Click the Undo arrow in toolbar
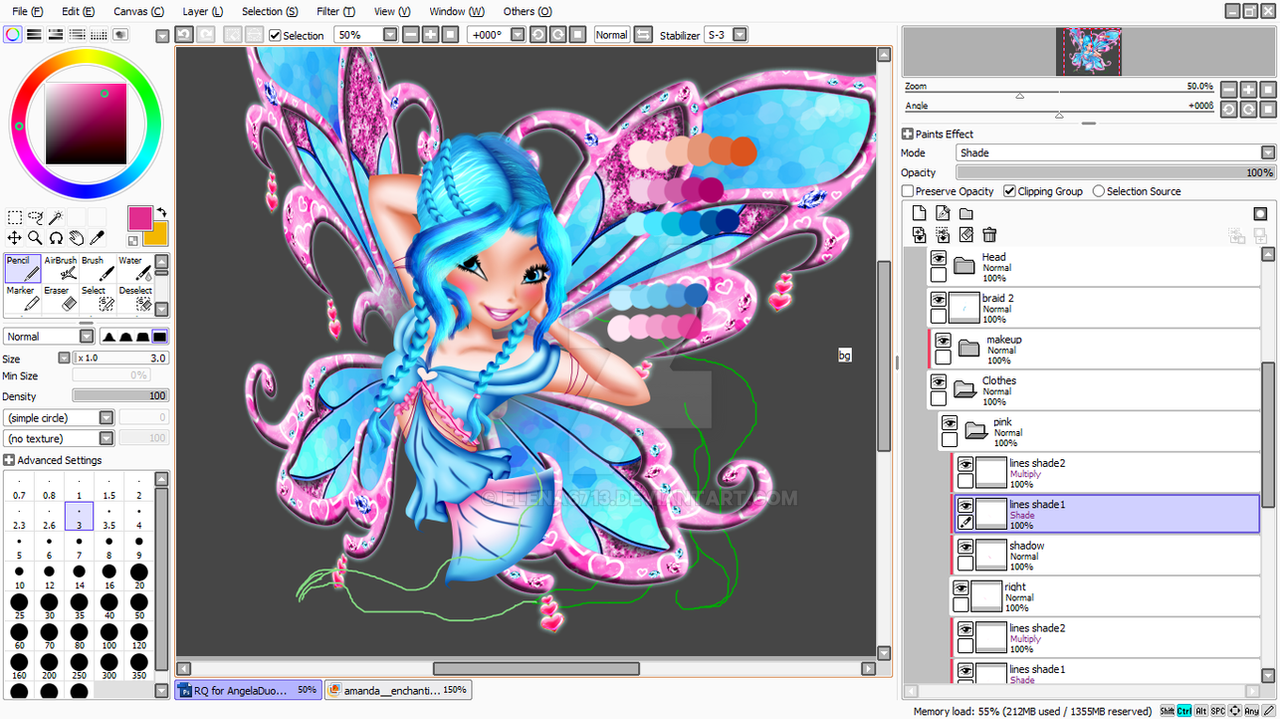Image resolution: width=1280 pixels, height=719 pixels. point(184,34)
